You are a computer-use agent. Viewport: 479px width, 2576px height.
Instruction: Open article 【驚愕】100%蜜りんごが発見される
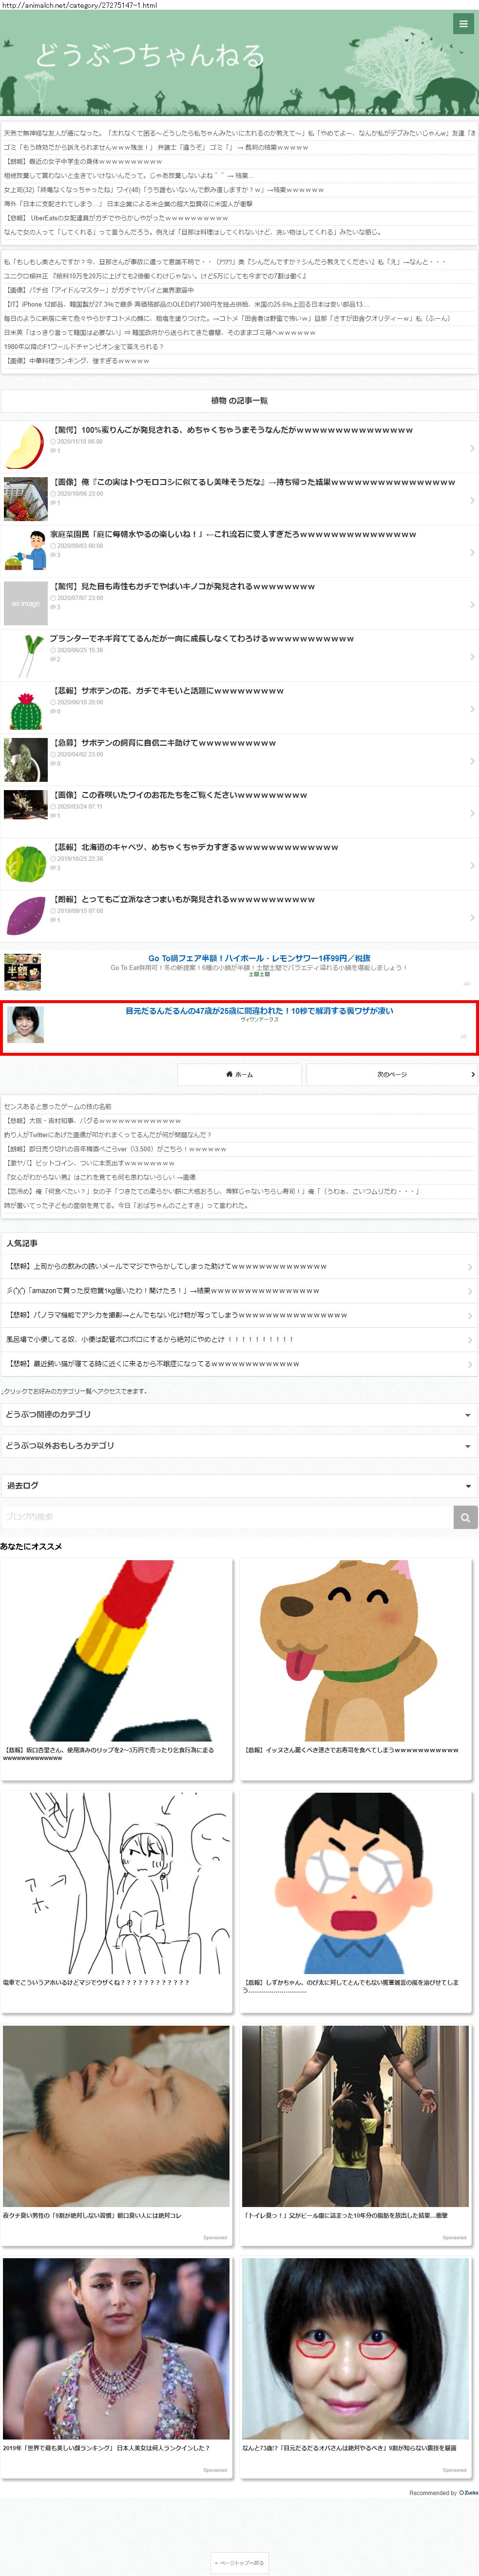tap(232, 430)
